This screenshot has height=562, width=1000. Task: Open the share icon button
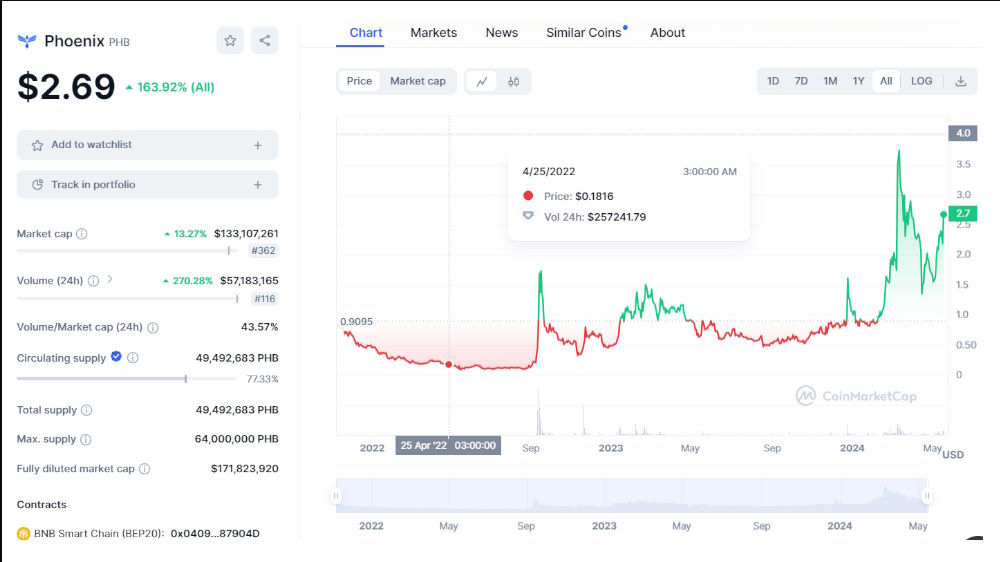coord(265,41)
